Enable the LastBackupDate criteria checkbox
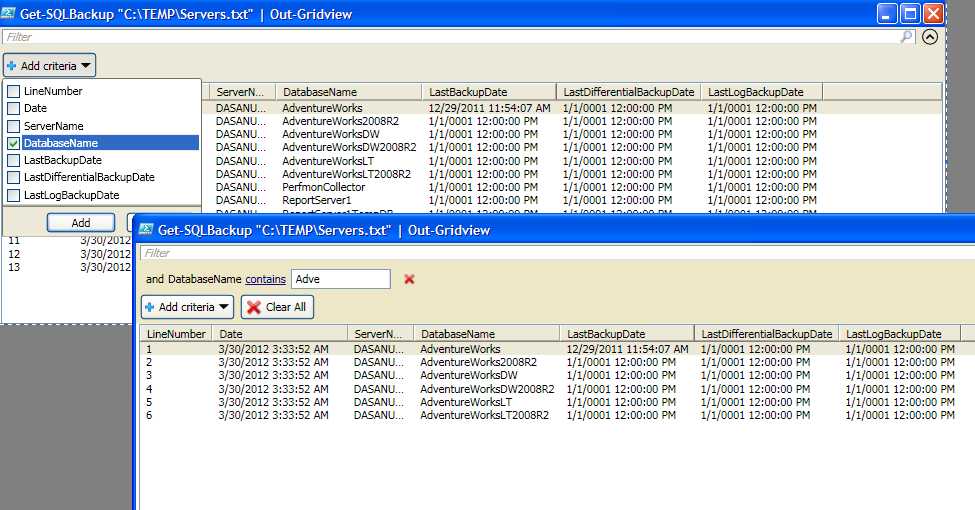The width and height of the screenshot is (975, 510). pyautogui.click(x=13, y=161)
